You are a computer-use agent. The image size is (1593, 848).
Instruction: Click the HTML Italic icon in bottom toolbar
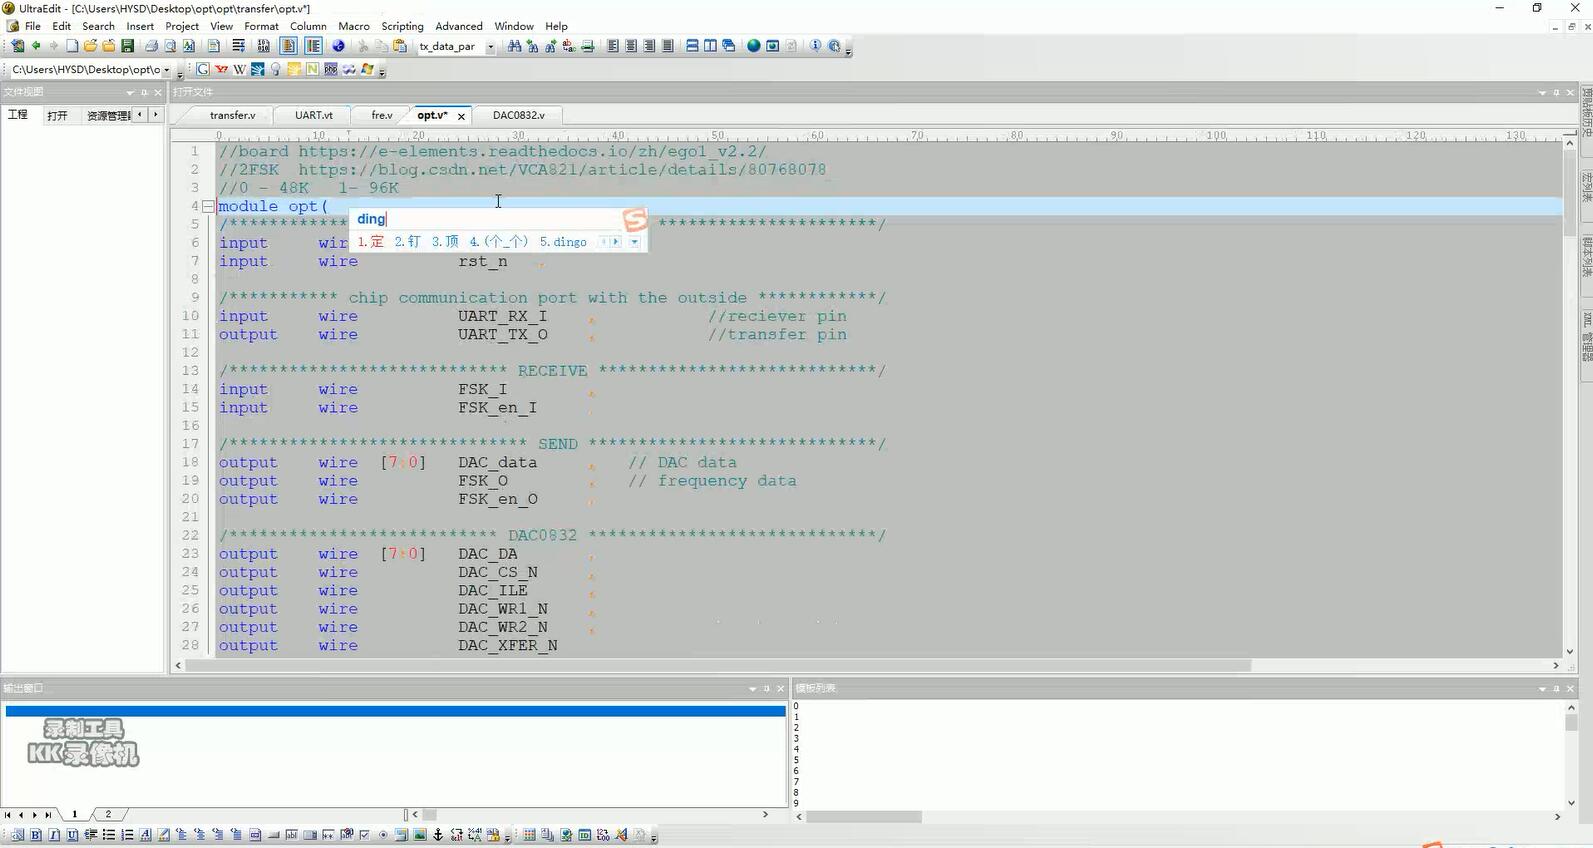click(x=54, y=835)
